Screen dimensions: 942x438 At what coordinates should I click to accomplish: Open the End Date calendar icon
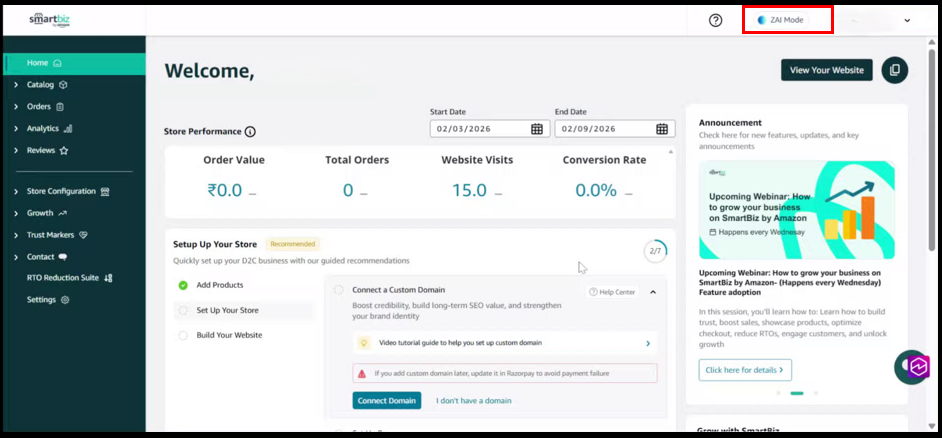click(662, 129)
